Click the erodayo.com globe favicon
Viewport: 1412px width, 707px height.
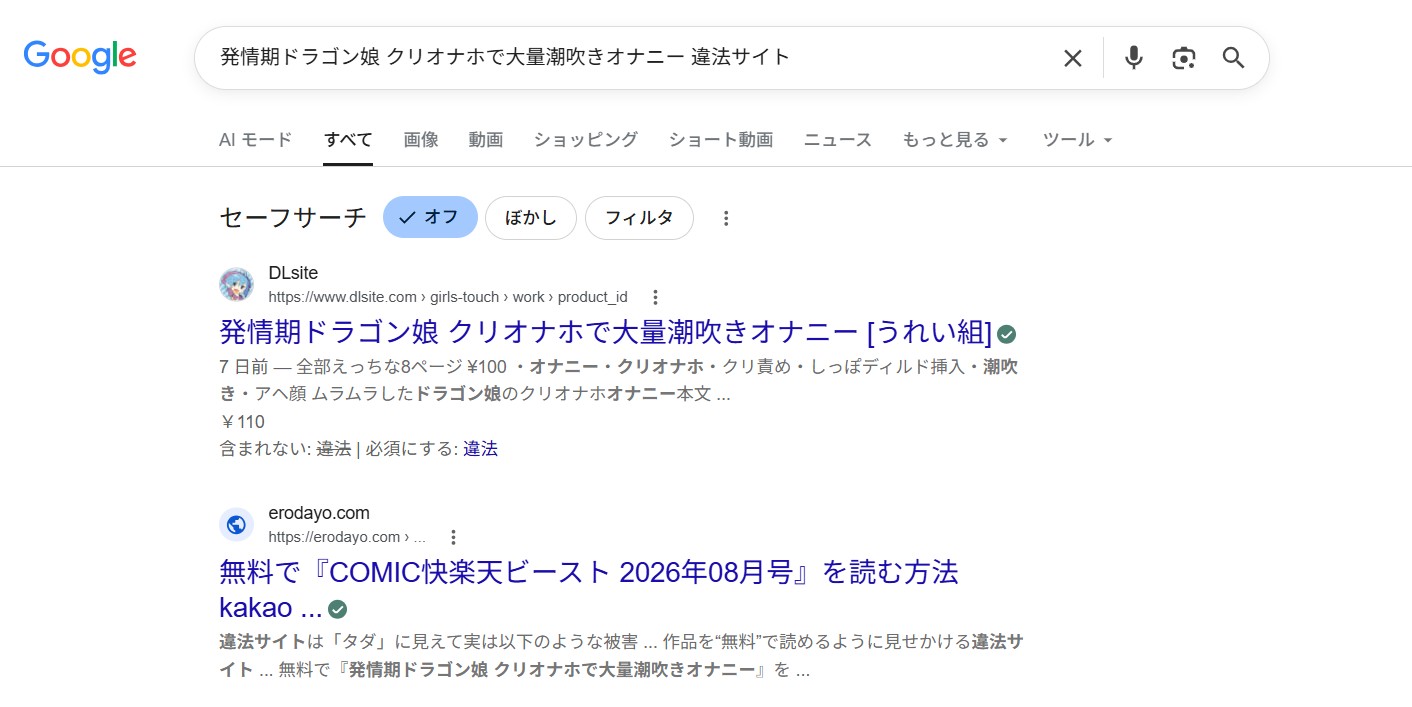coord(236,524)
